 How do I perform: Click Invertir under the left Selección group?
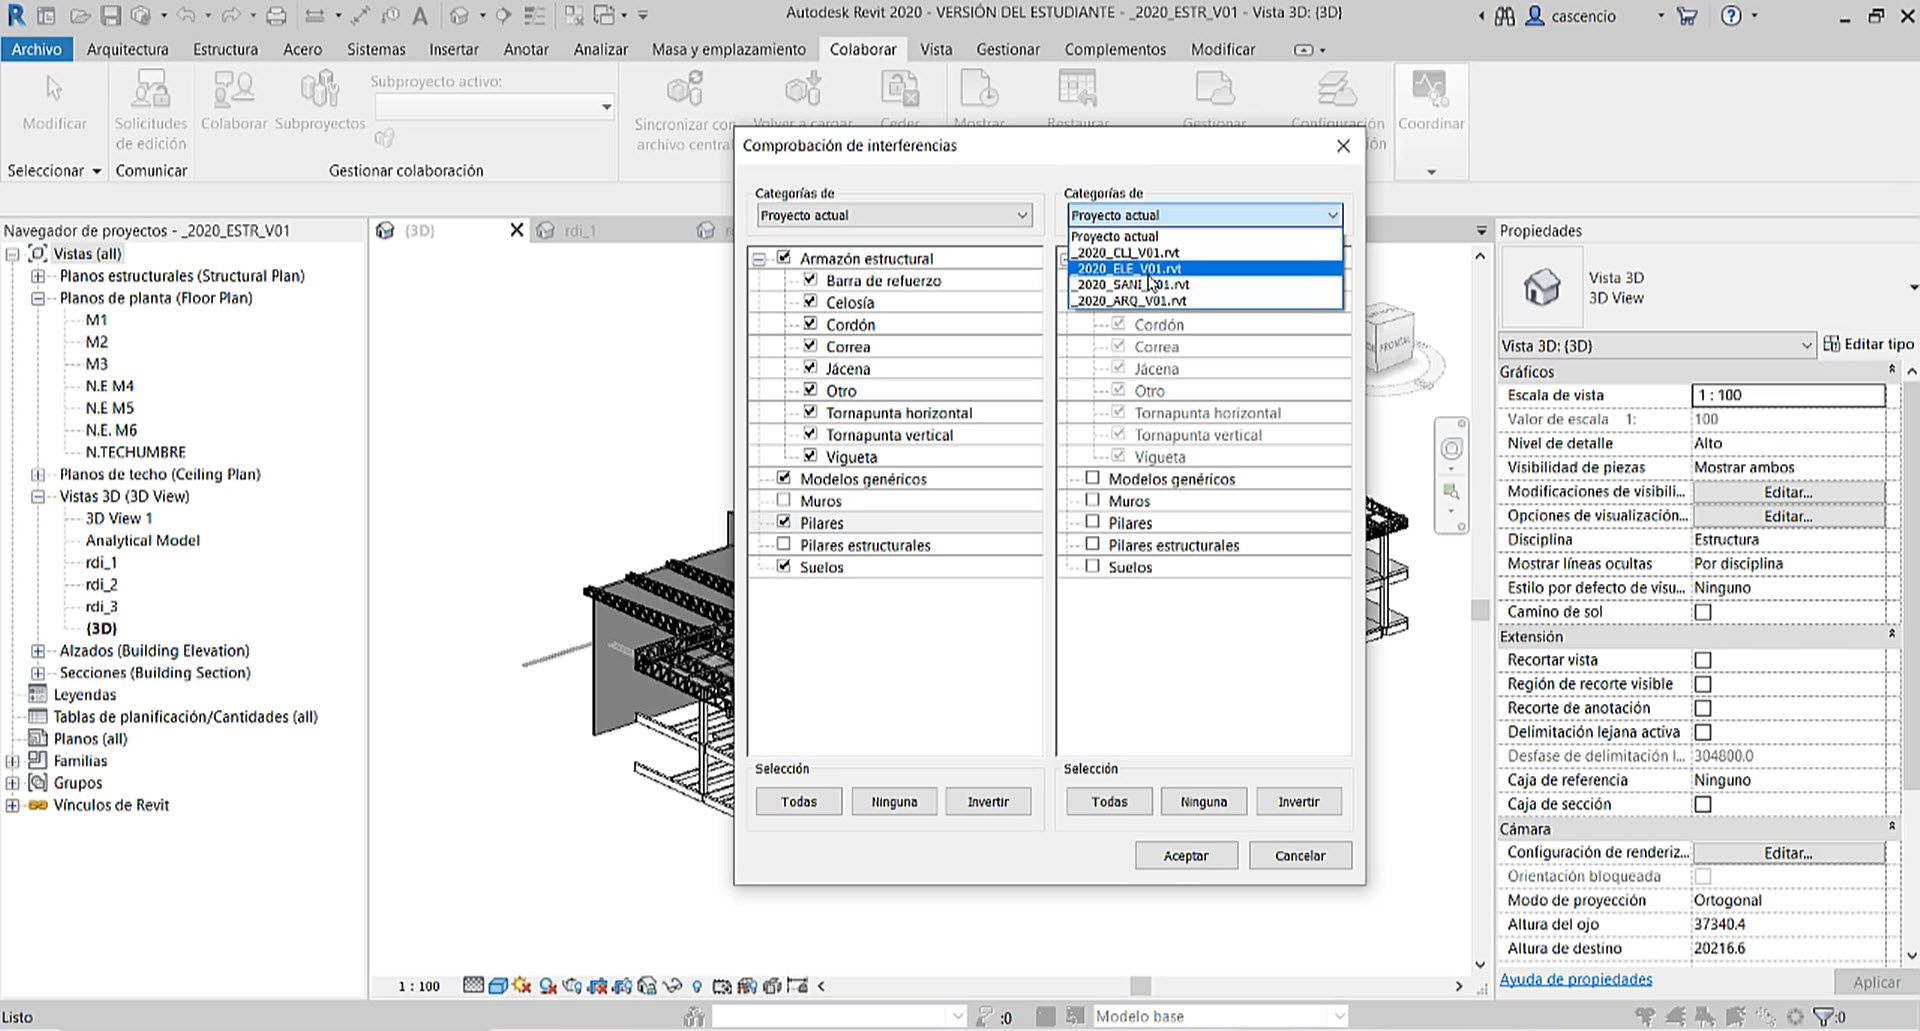(x=988, y=800)
